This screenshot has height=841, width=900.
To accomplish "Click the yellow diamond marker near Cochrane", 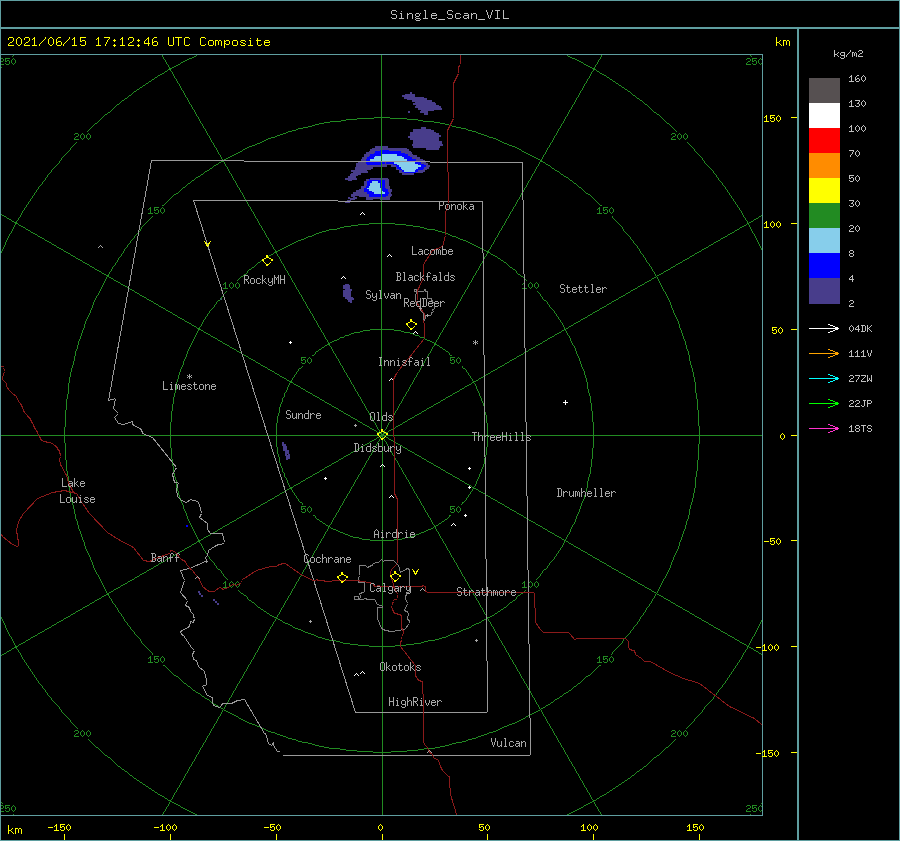I will click(343, 577).
